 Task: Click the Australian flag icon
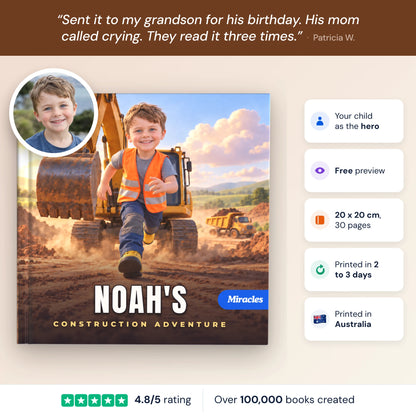320,319
